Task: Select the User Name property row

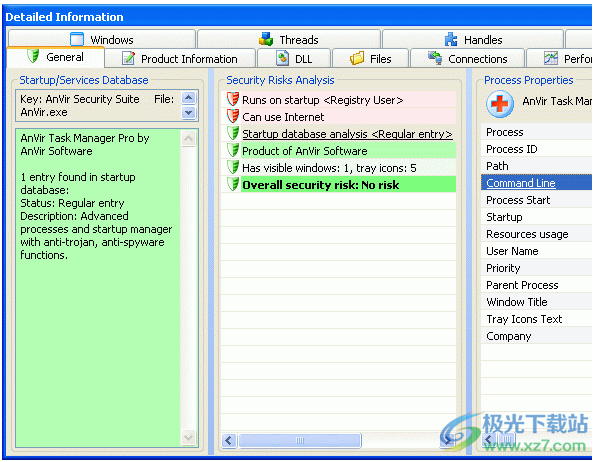Action: point(536,251)
